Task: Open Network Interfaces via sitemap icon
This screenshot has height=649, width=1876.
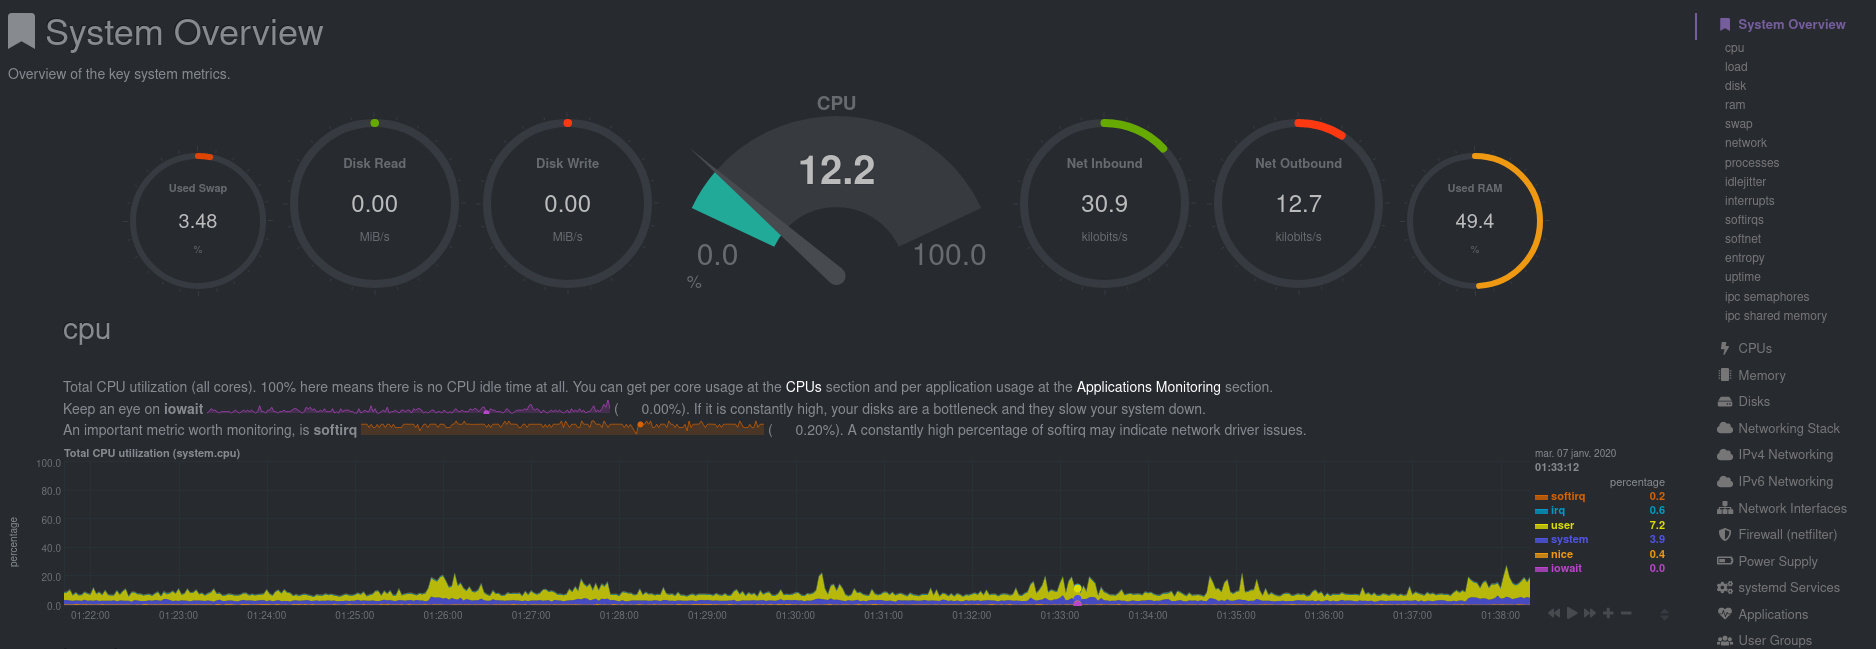Action: click(1725, 508)
